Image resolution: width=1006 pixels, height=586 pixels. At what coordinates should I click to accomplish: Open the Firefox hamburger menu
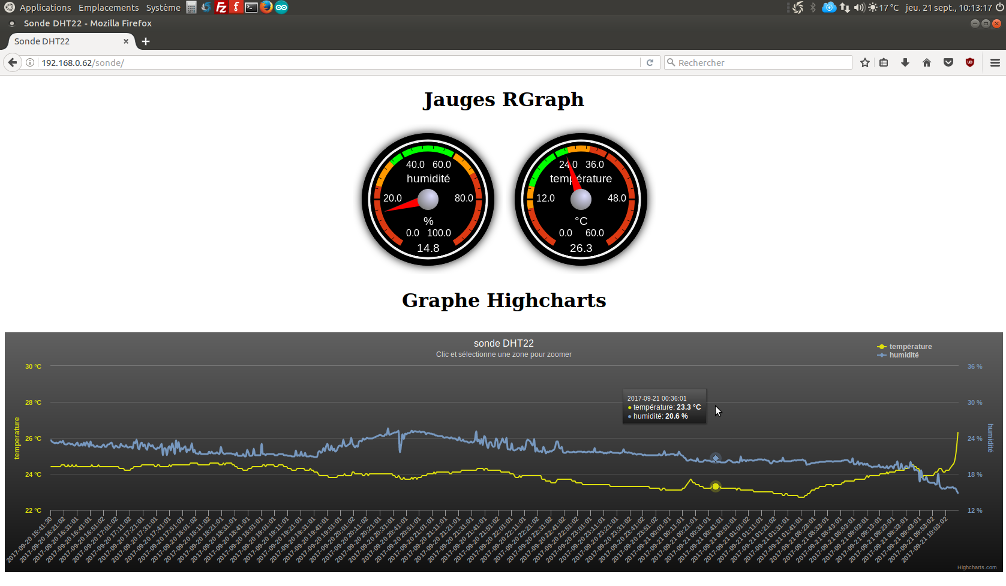[995, 62]
